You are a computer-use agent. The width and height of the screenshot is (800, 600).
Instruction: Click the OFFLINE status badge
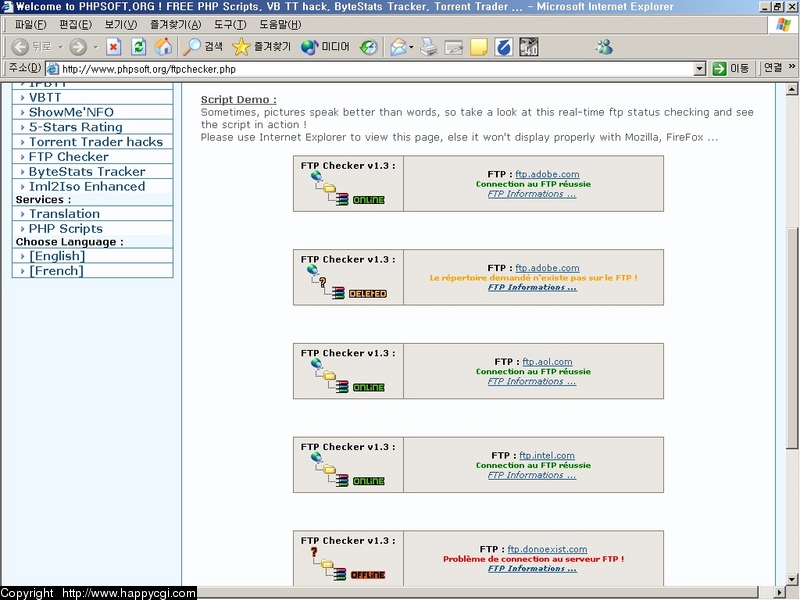[368, 575]
